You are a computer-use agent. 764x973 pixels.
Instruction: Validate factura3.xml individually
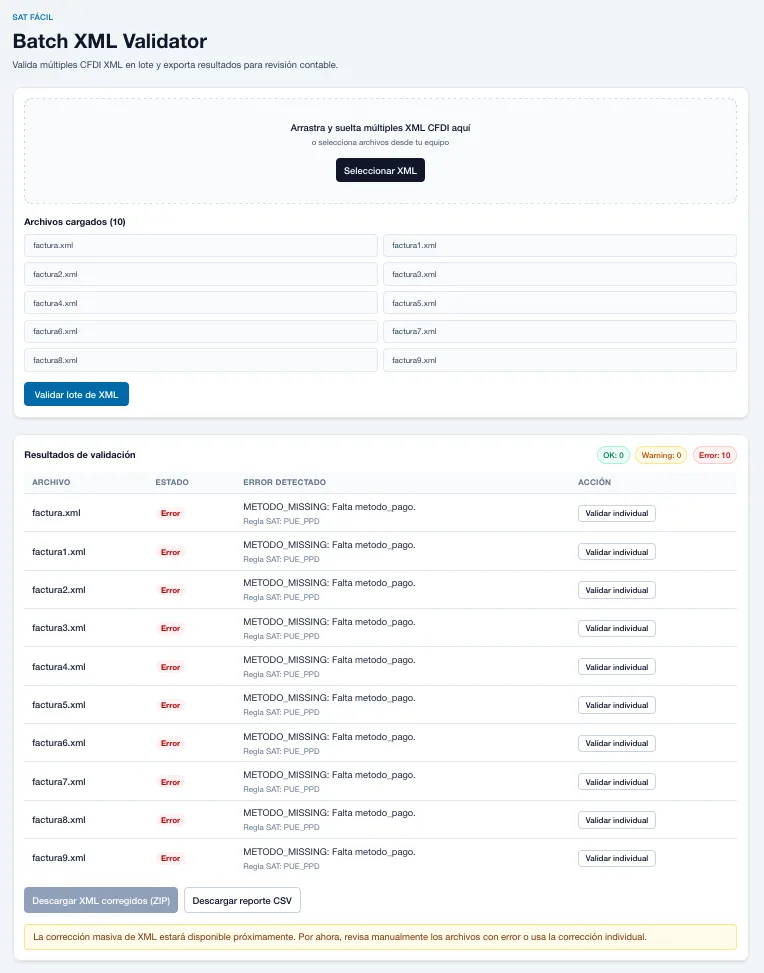[x=616, y=628]
